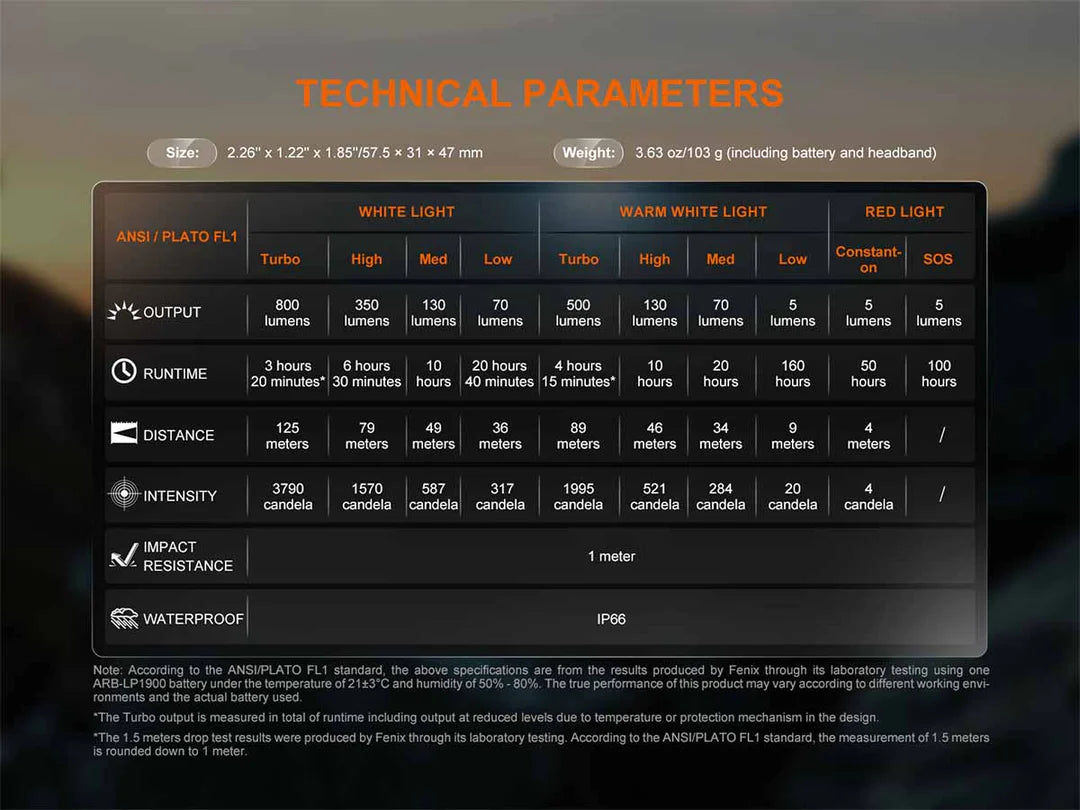Click the OUTPUT row sunburst icon
1080x810 pixels.
tap(123, 312)
